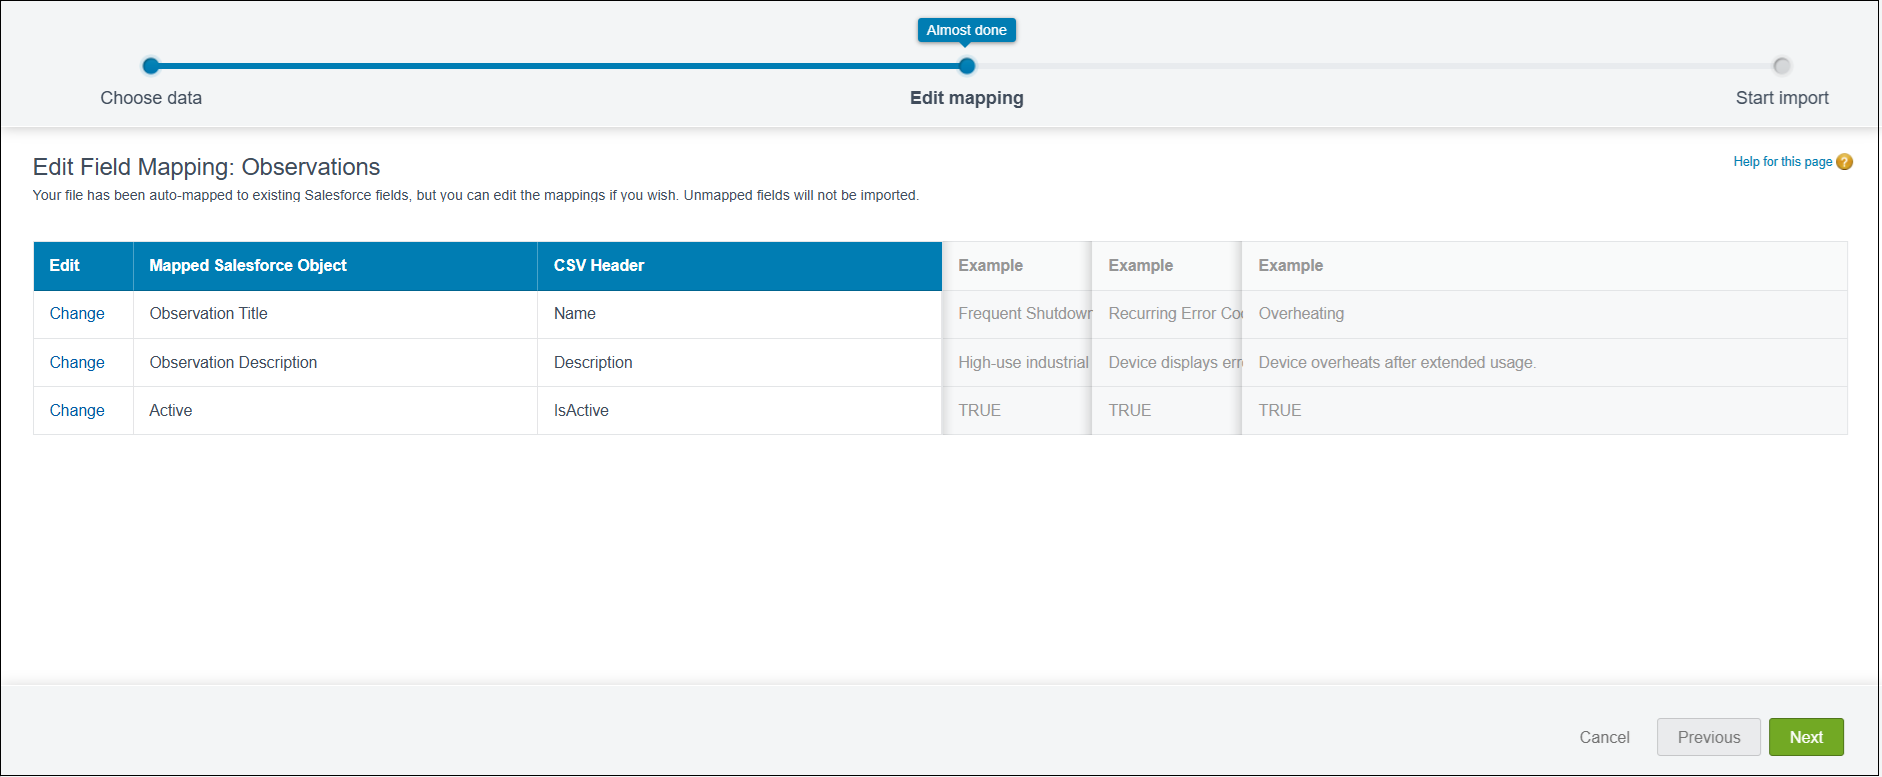Open the Help for this page link

1783,162
